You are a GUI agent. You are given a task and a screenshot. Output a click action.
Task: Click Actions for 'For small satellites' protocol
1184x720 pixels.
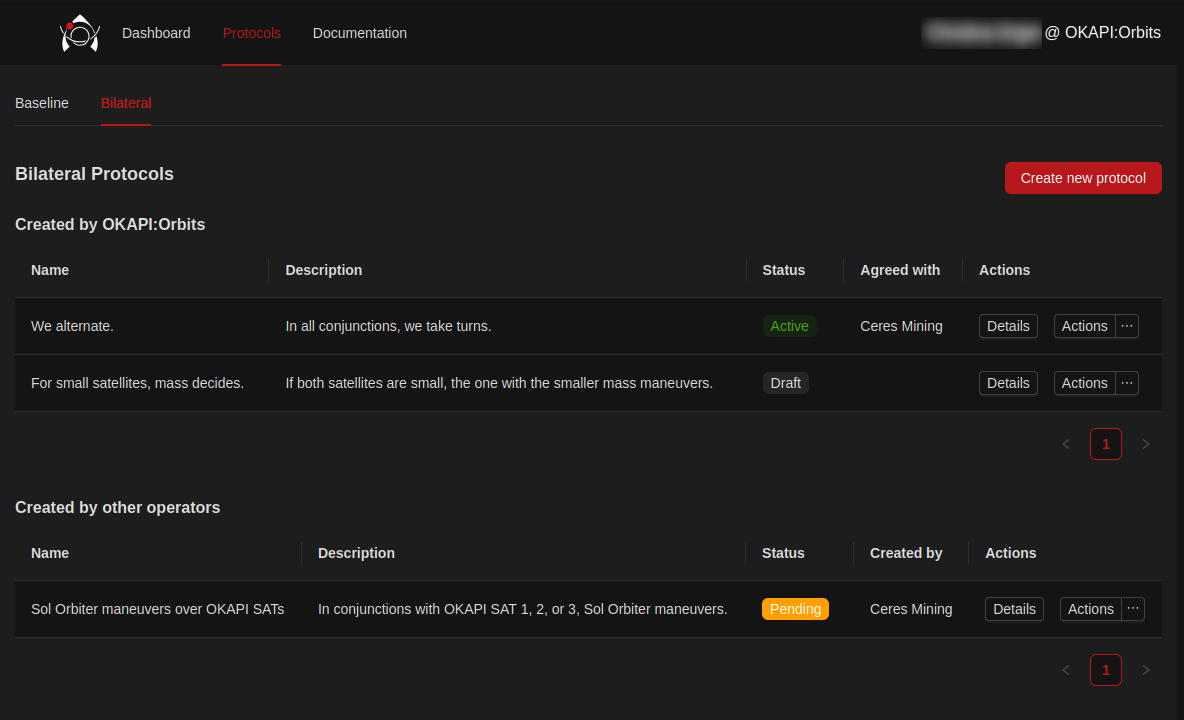[x=1084, y=383]
